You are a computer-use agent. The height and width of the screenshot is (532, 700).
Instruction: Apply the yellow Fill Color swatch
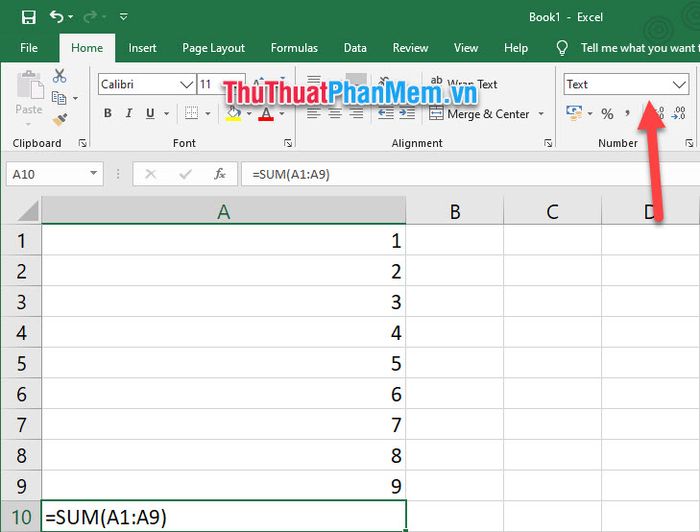[x=233, y=114]
